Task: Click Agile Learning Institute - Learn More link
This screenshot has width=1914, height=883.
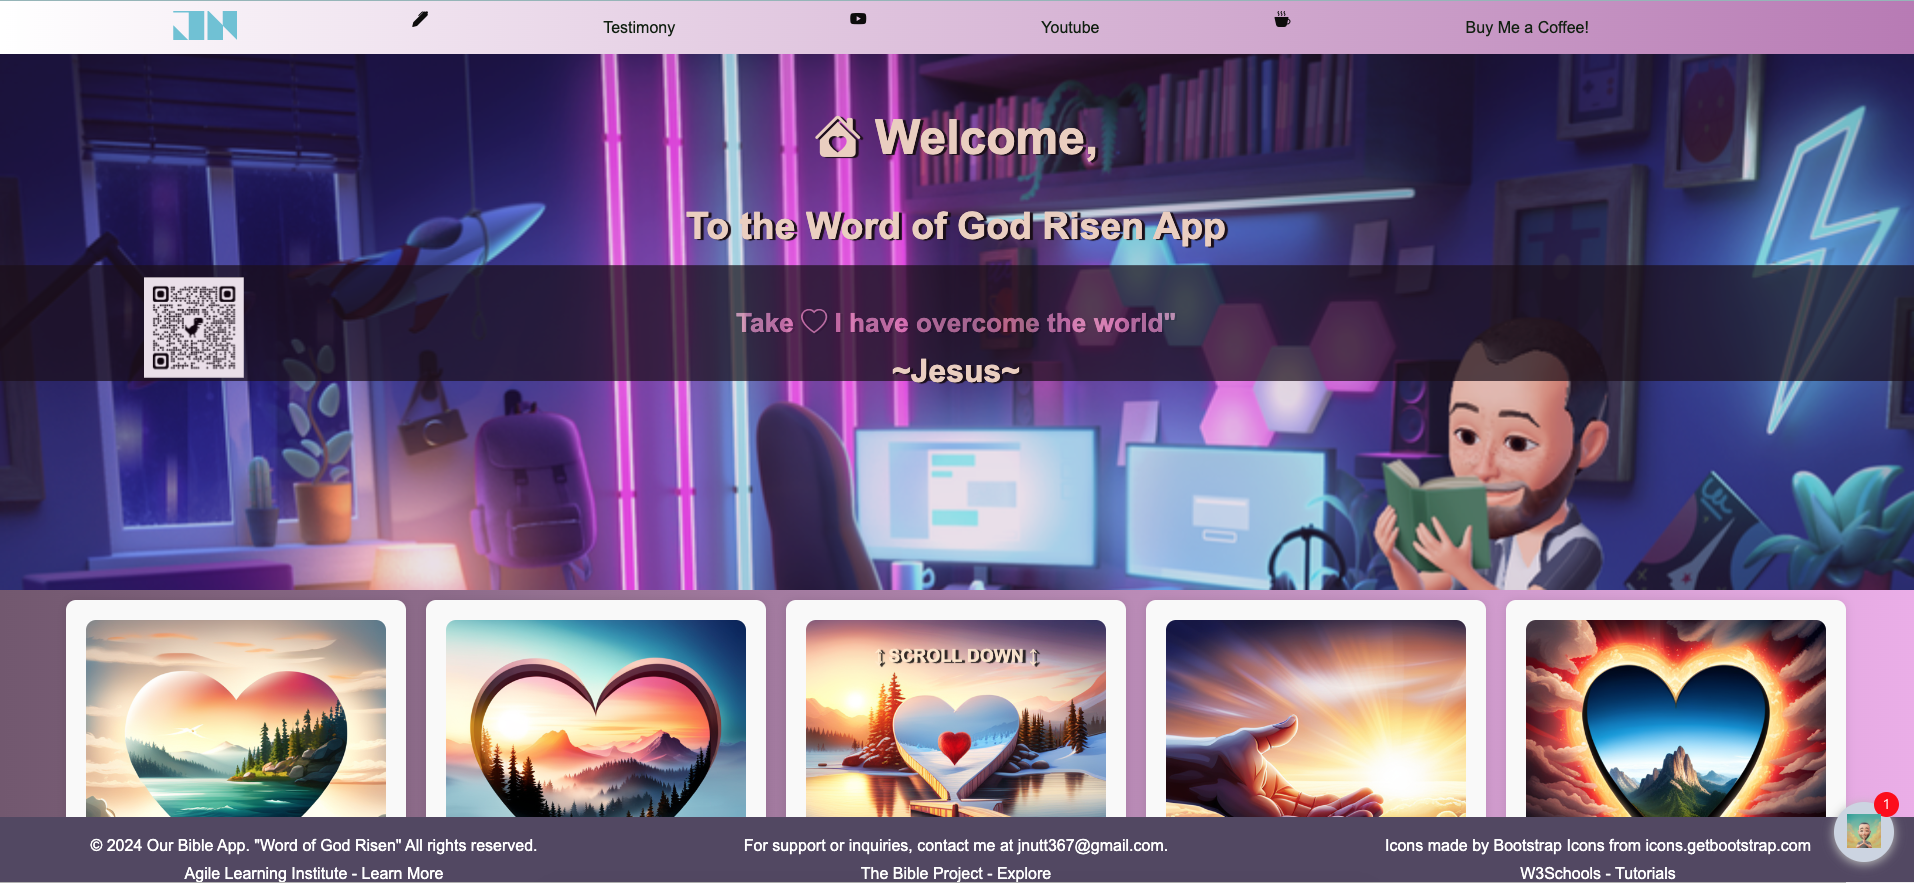Action: pos(313,873)
